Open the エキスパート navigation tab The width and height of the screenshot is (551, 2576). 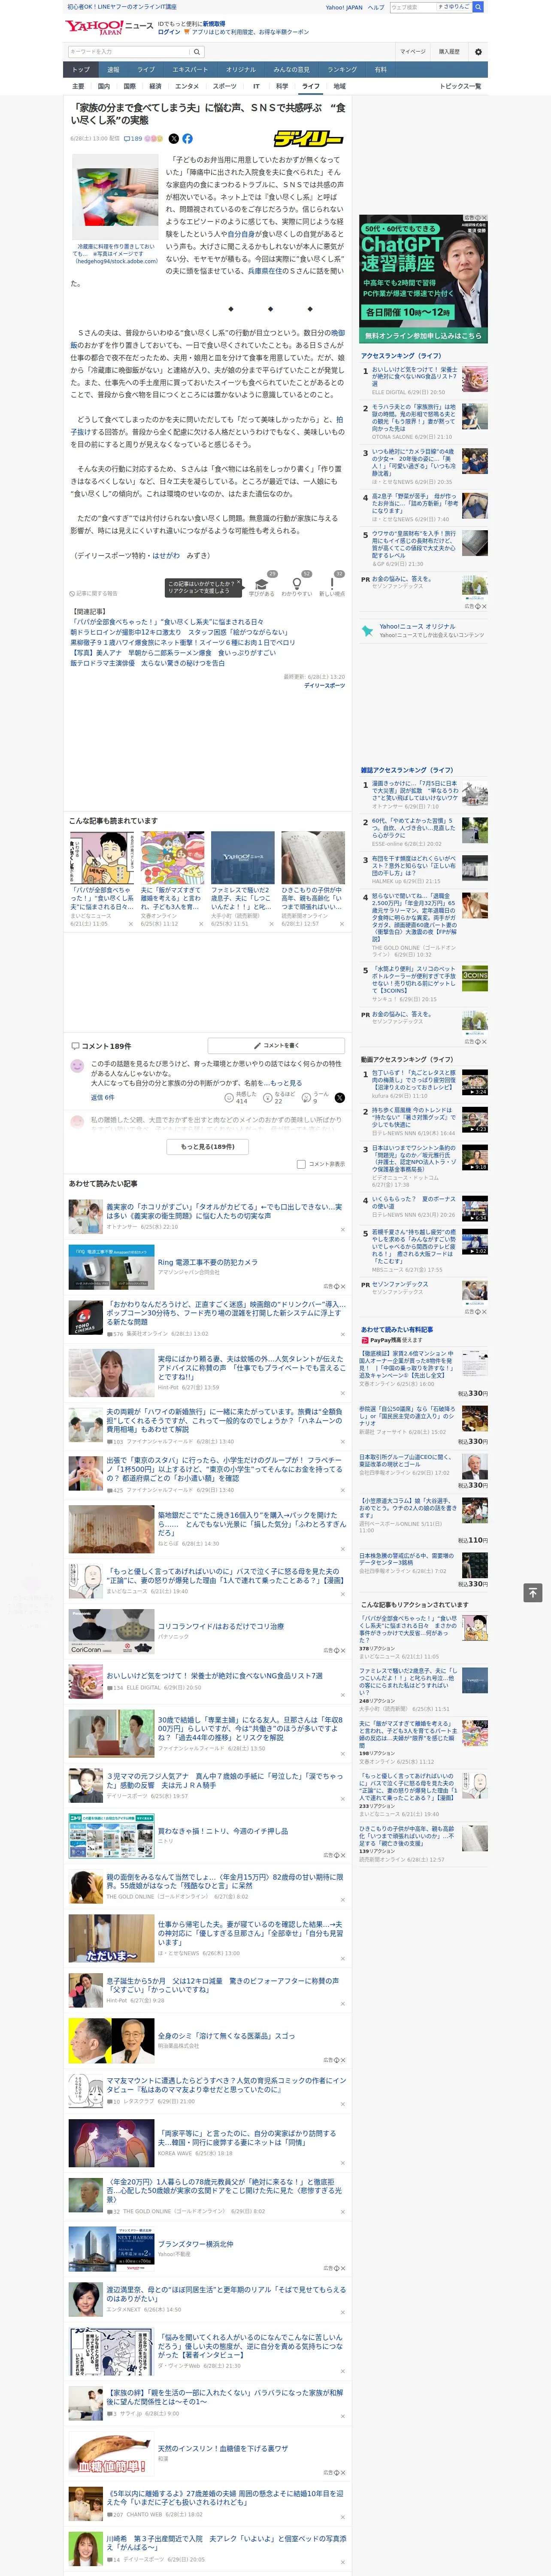[190, 70]
